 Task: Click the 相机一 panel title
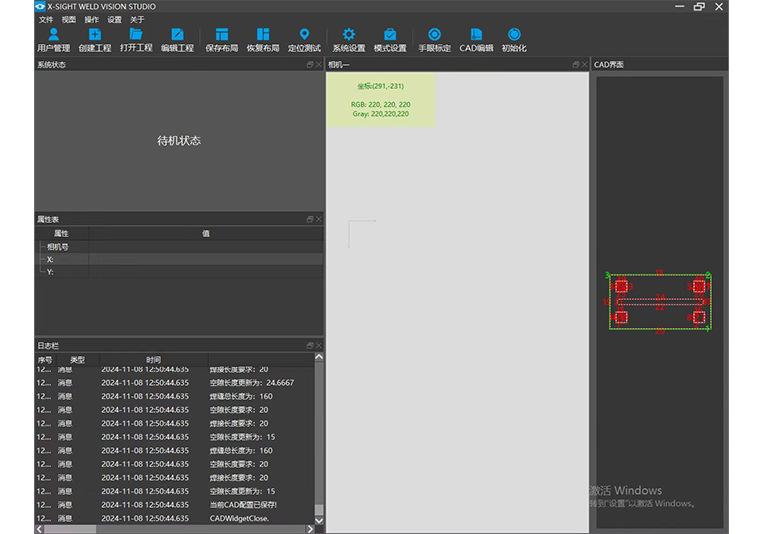click(339, 65)
